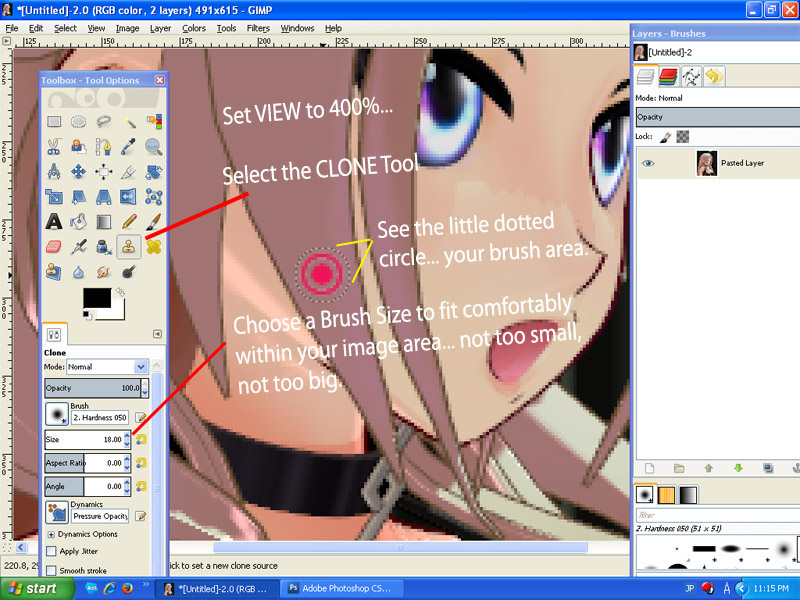Image resolution: width=800 pixels, height=600 pixels.
Task: Open the Dynamics picker button
Action: click(57, 512)
